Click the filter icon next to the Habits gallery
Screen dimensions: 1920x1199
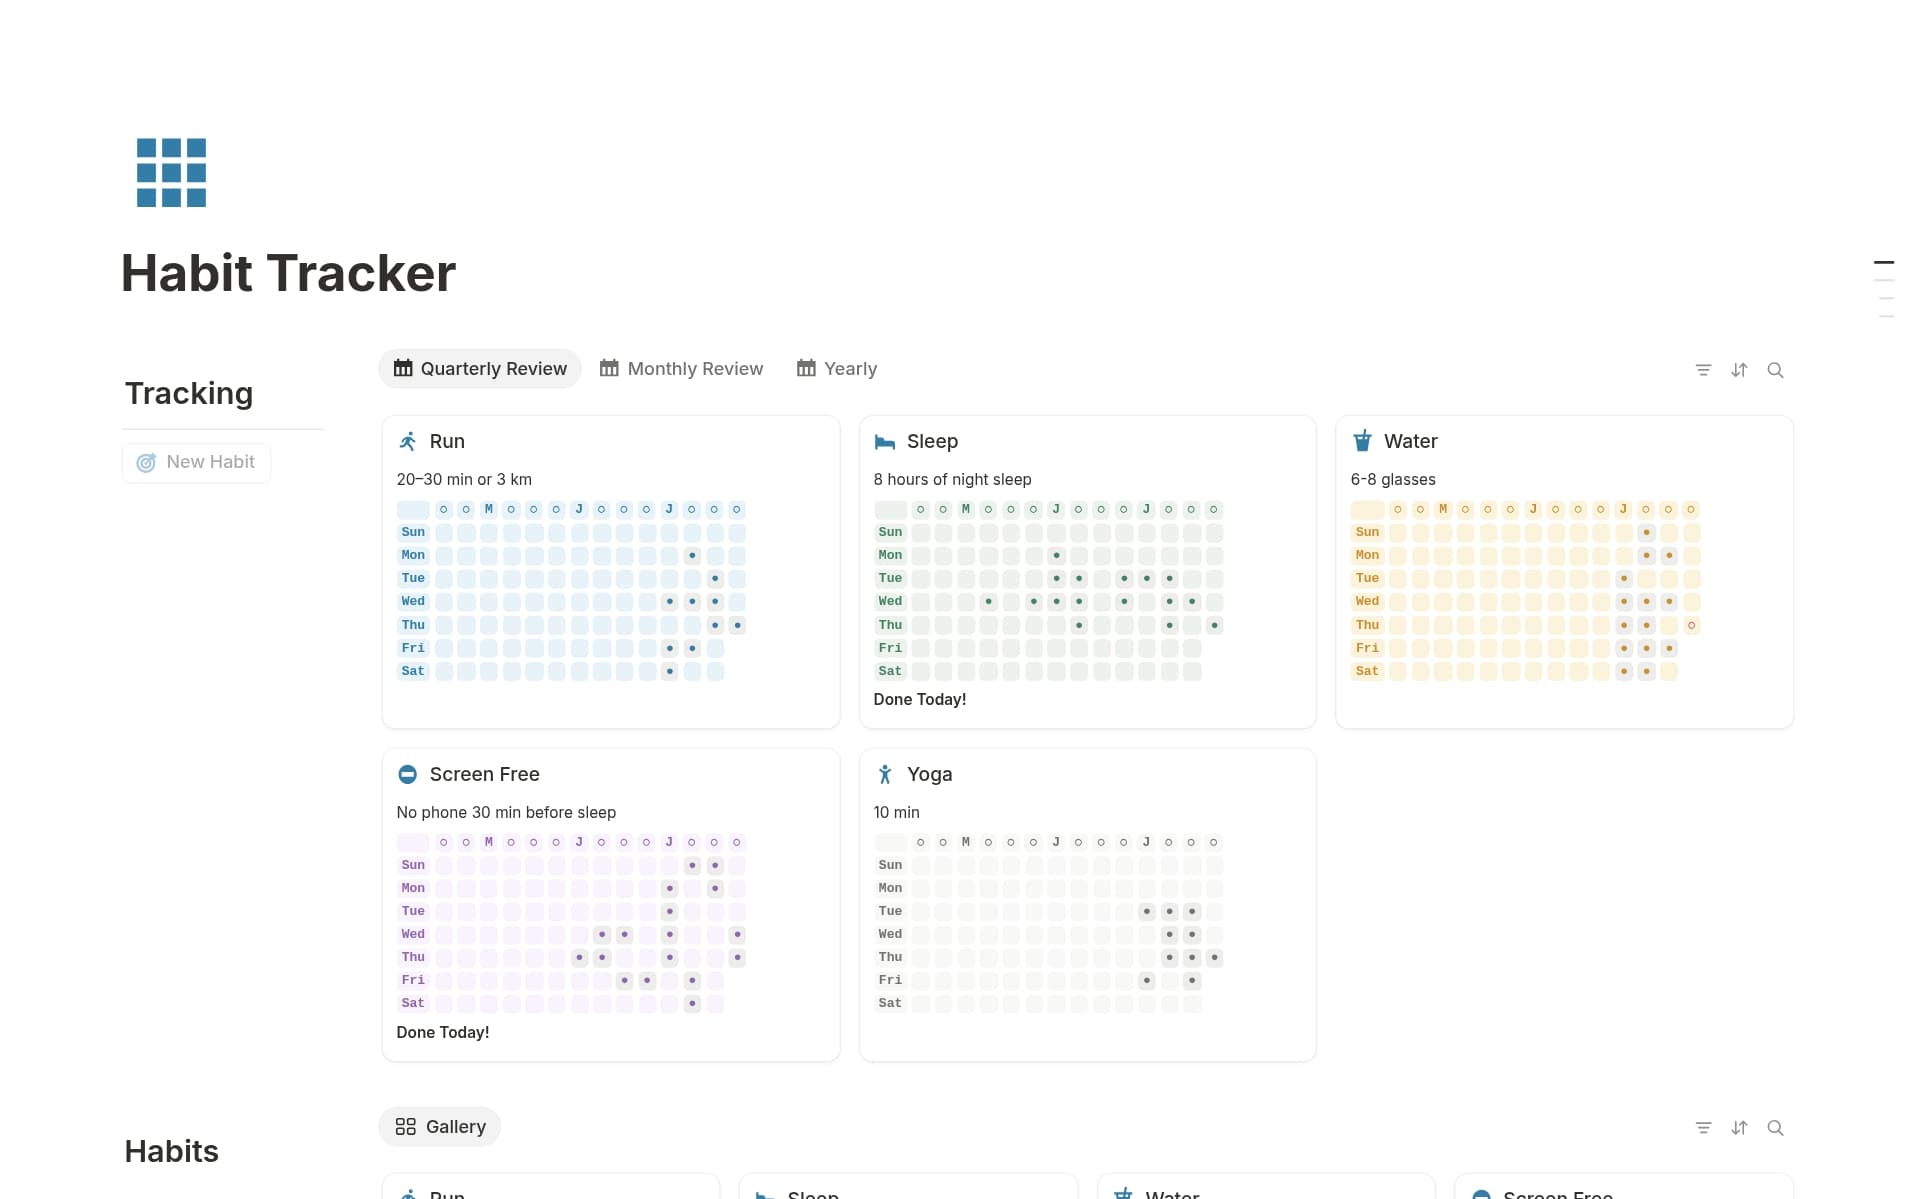tap(1703, 1127)
